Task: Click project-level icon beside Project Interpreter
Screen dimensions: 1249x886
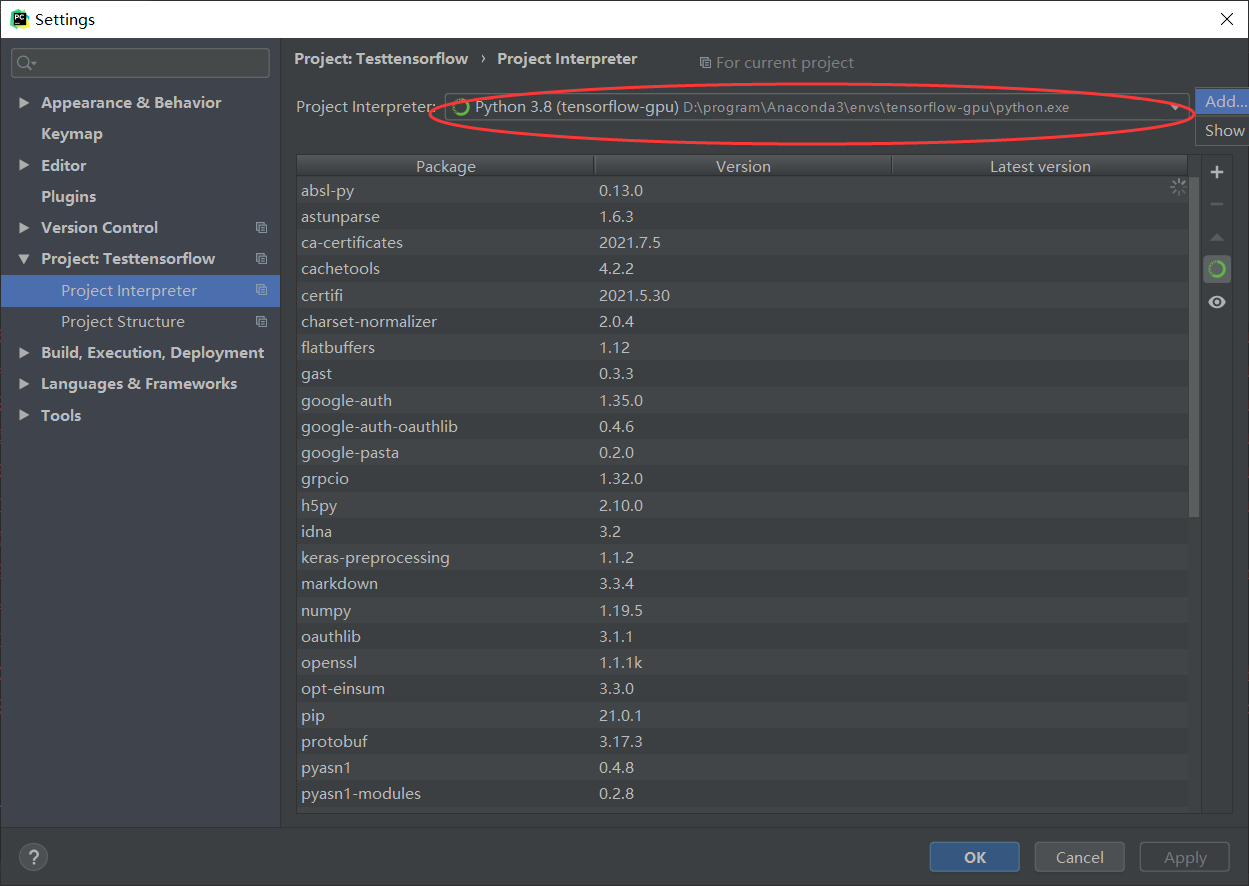Action: (262, 291)
